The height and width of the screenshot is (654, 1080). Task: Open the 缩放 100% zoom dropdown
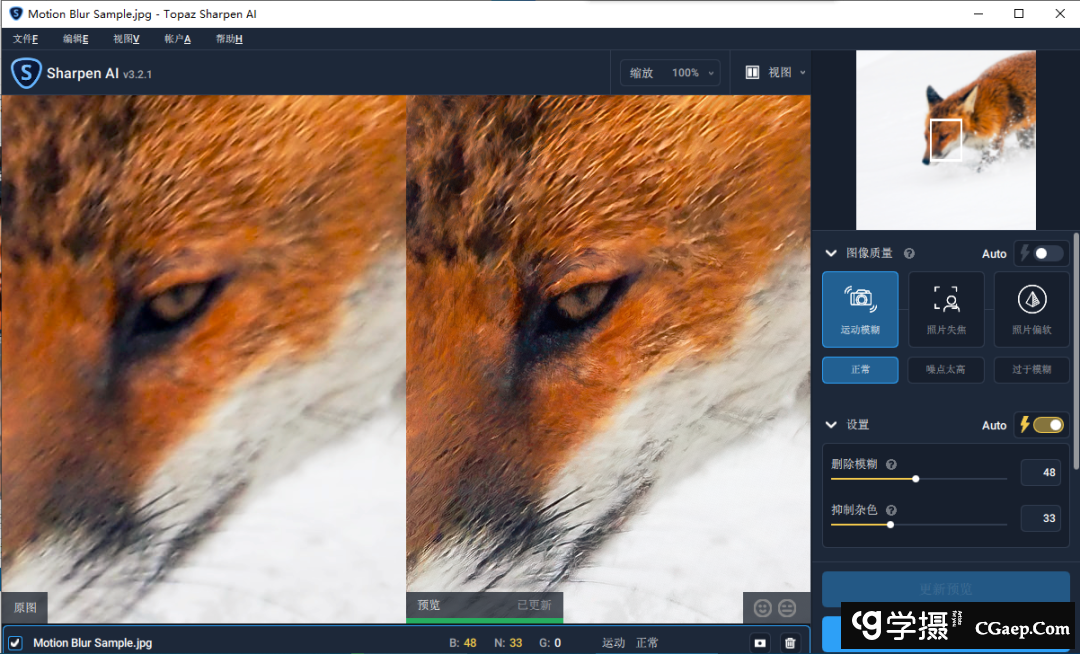click(670, 73)
